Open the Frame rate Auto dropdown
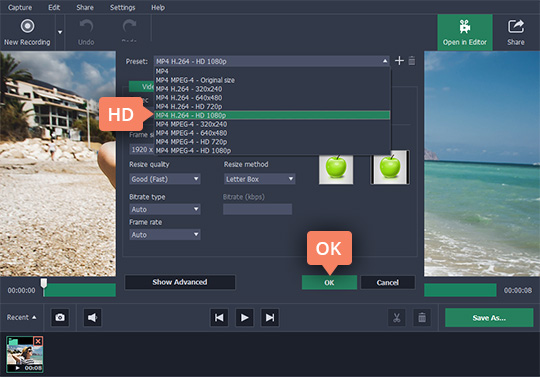 point(165,235)
